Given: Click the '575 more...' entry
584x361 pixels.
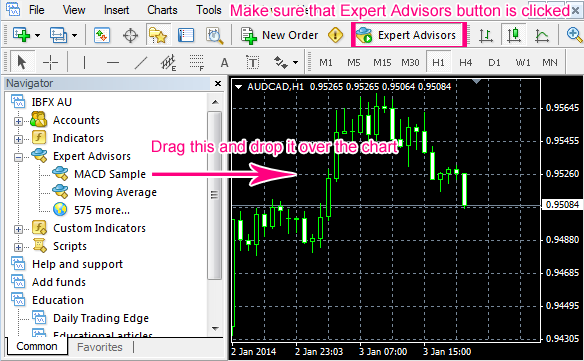Looking at the screenshot, I should pos(102,210).
